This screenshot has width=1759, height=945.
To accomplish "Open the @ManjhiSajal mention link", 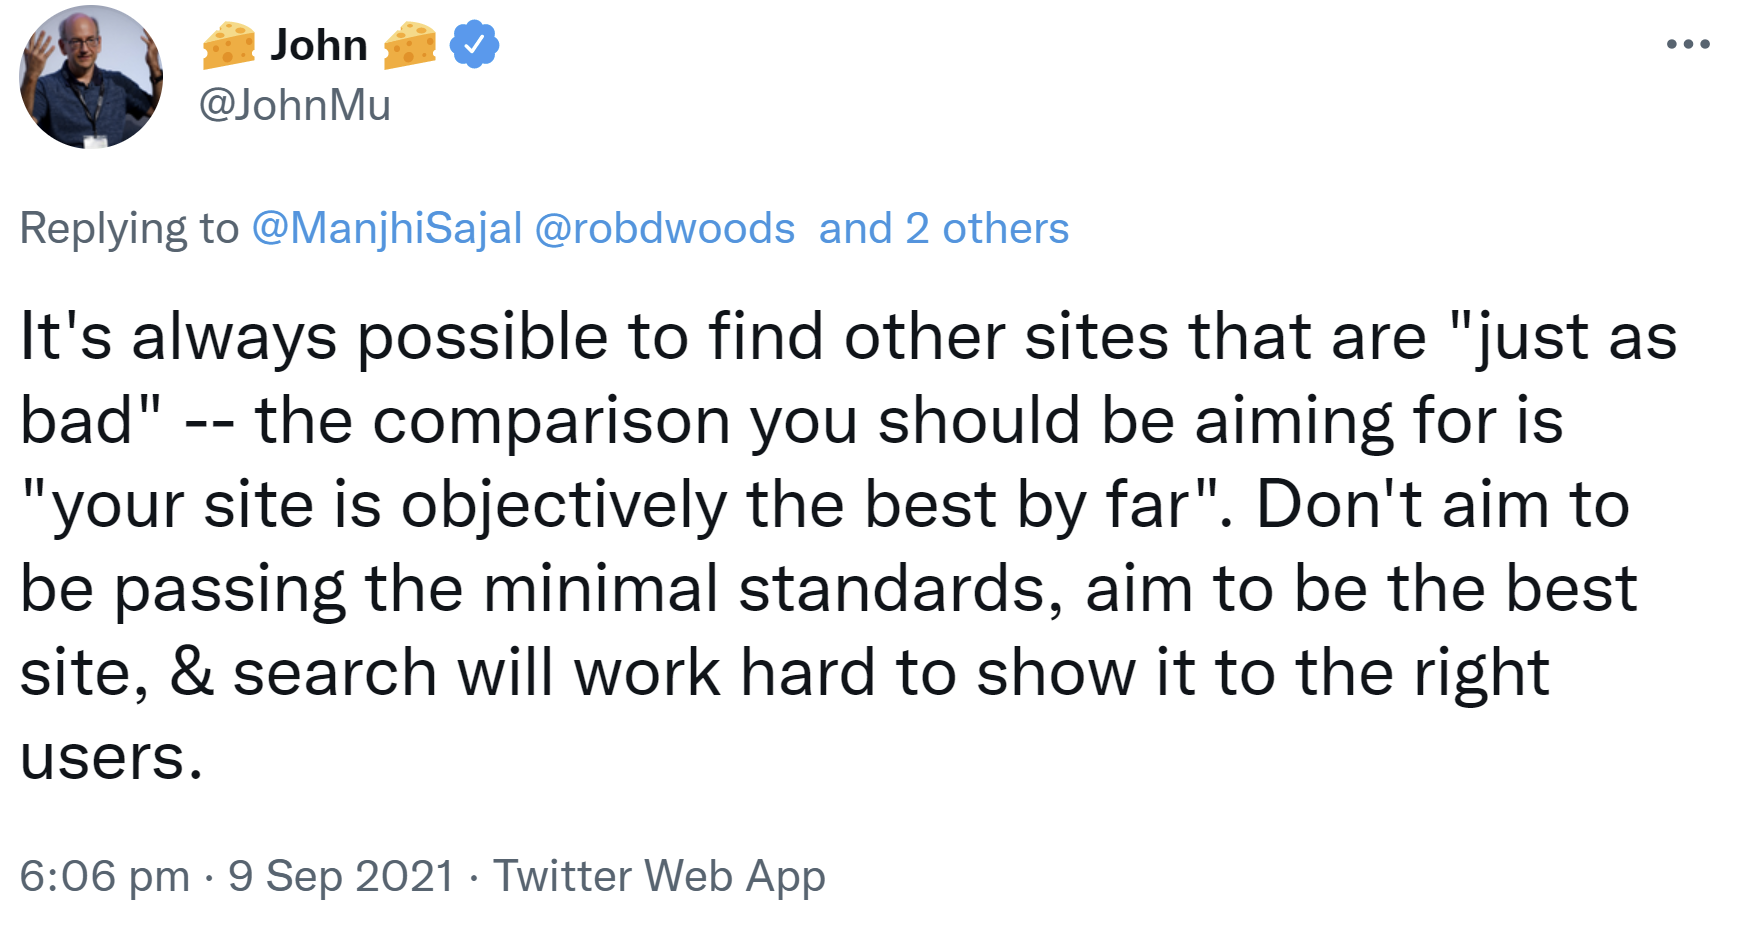I will (387, 228).
